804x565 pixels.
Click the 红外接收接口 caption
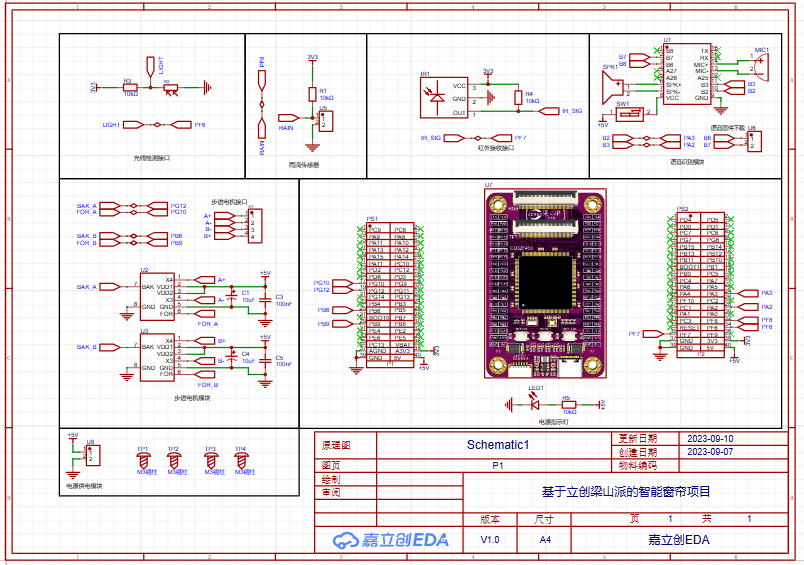[x=496, y=148]
